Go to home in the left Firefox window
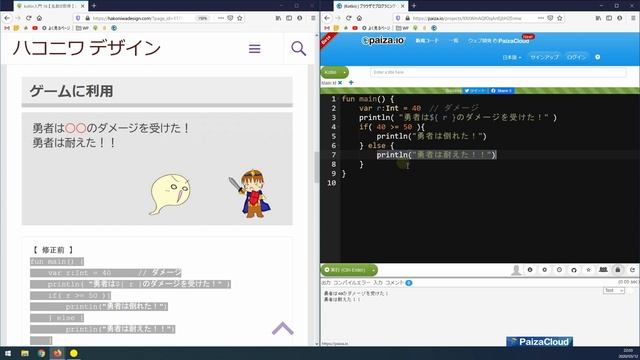 [39, 18]
